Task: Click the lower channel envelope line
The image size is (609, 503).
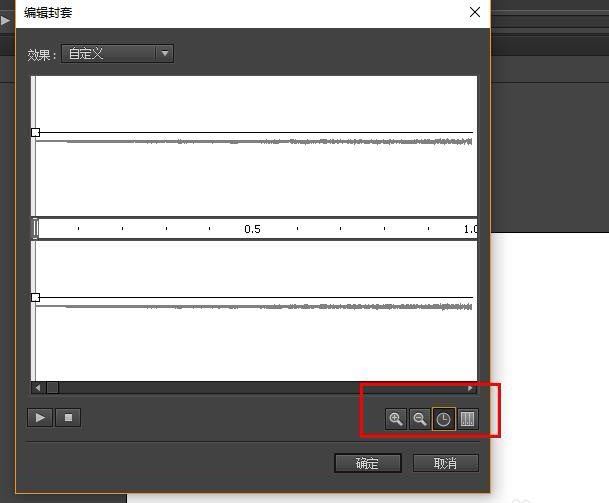Action: tap(256, 298)
